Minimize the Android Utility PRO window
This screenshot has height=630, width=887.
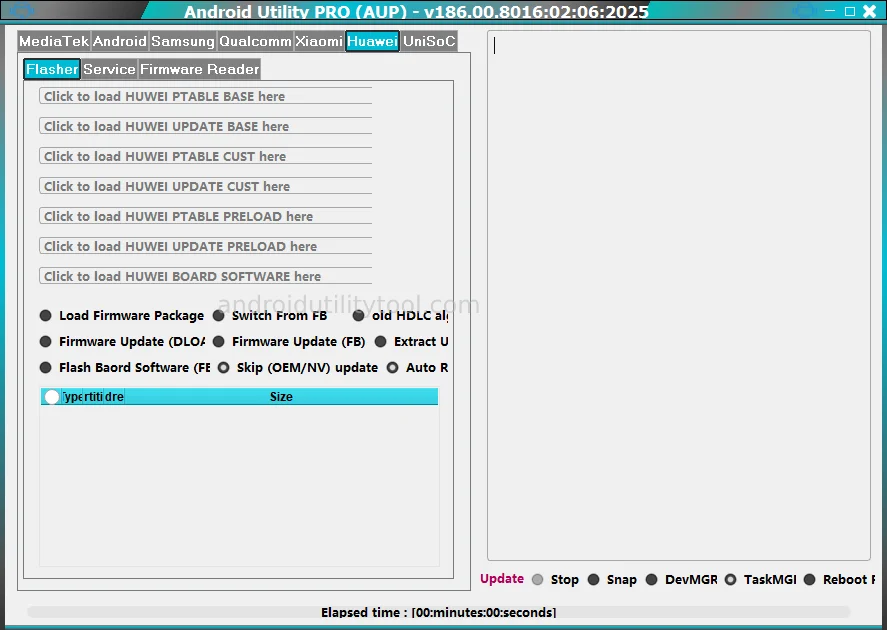click(830, 11)
